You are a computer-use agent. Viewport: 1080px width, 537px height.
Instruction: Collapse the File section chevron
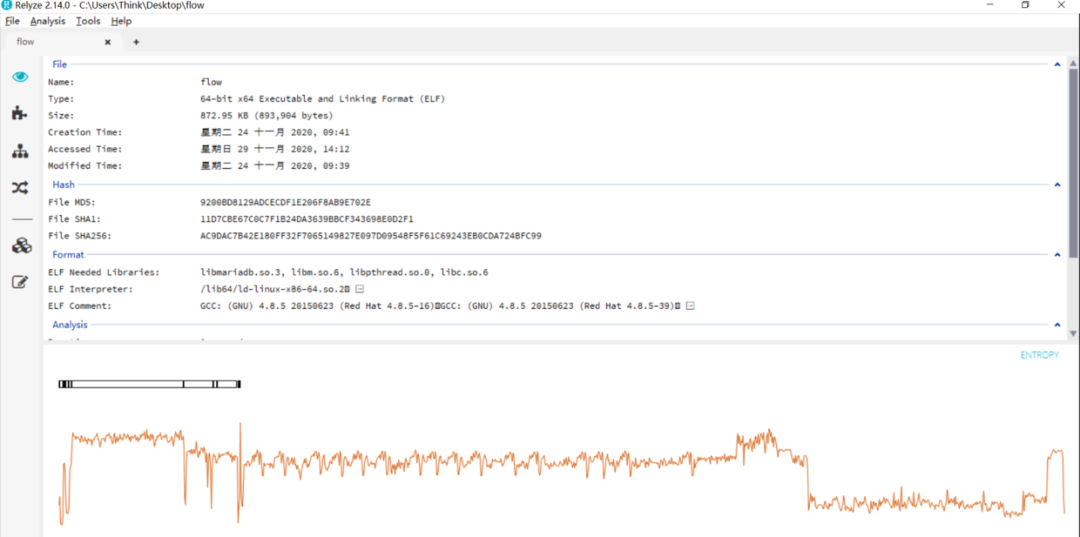pos(1058,65)
